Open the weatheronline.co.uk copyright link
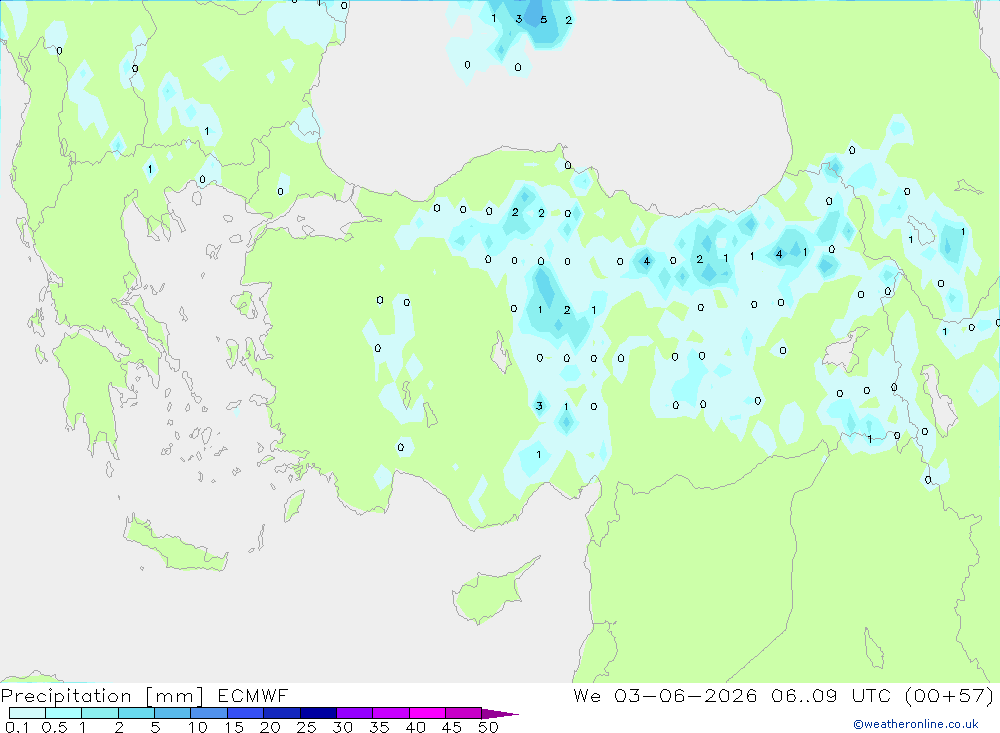The image size is (1000, 733). click(x=916, y=724)
